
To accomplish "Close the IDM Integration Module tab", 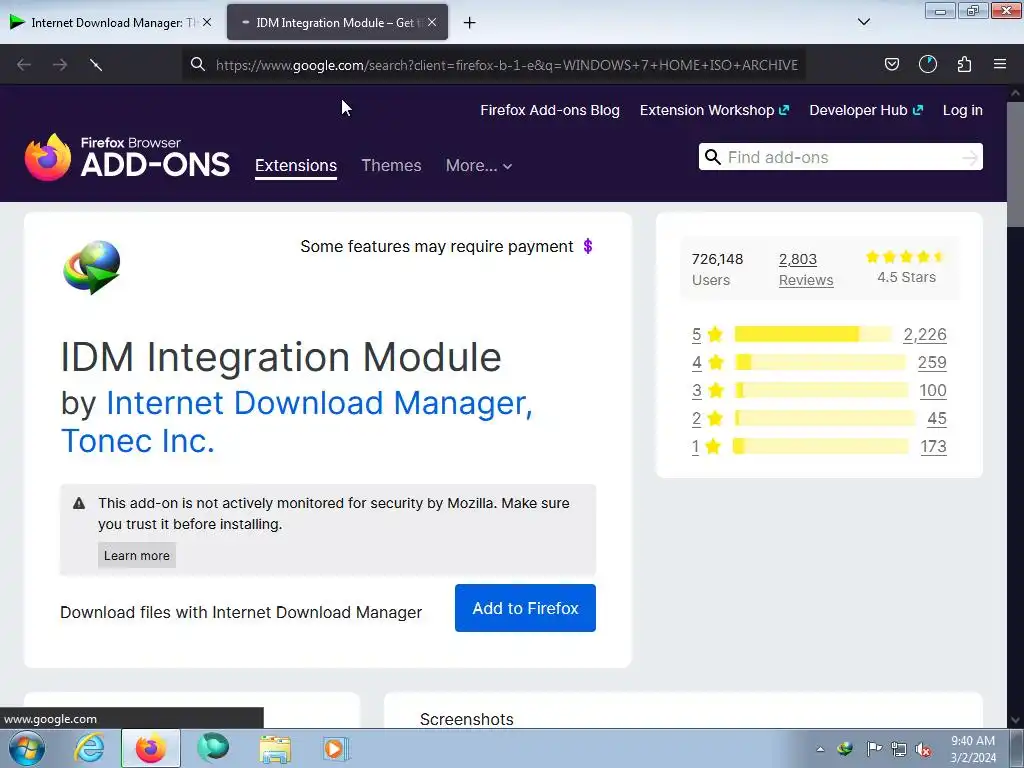I will 432,22.
